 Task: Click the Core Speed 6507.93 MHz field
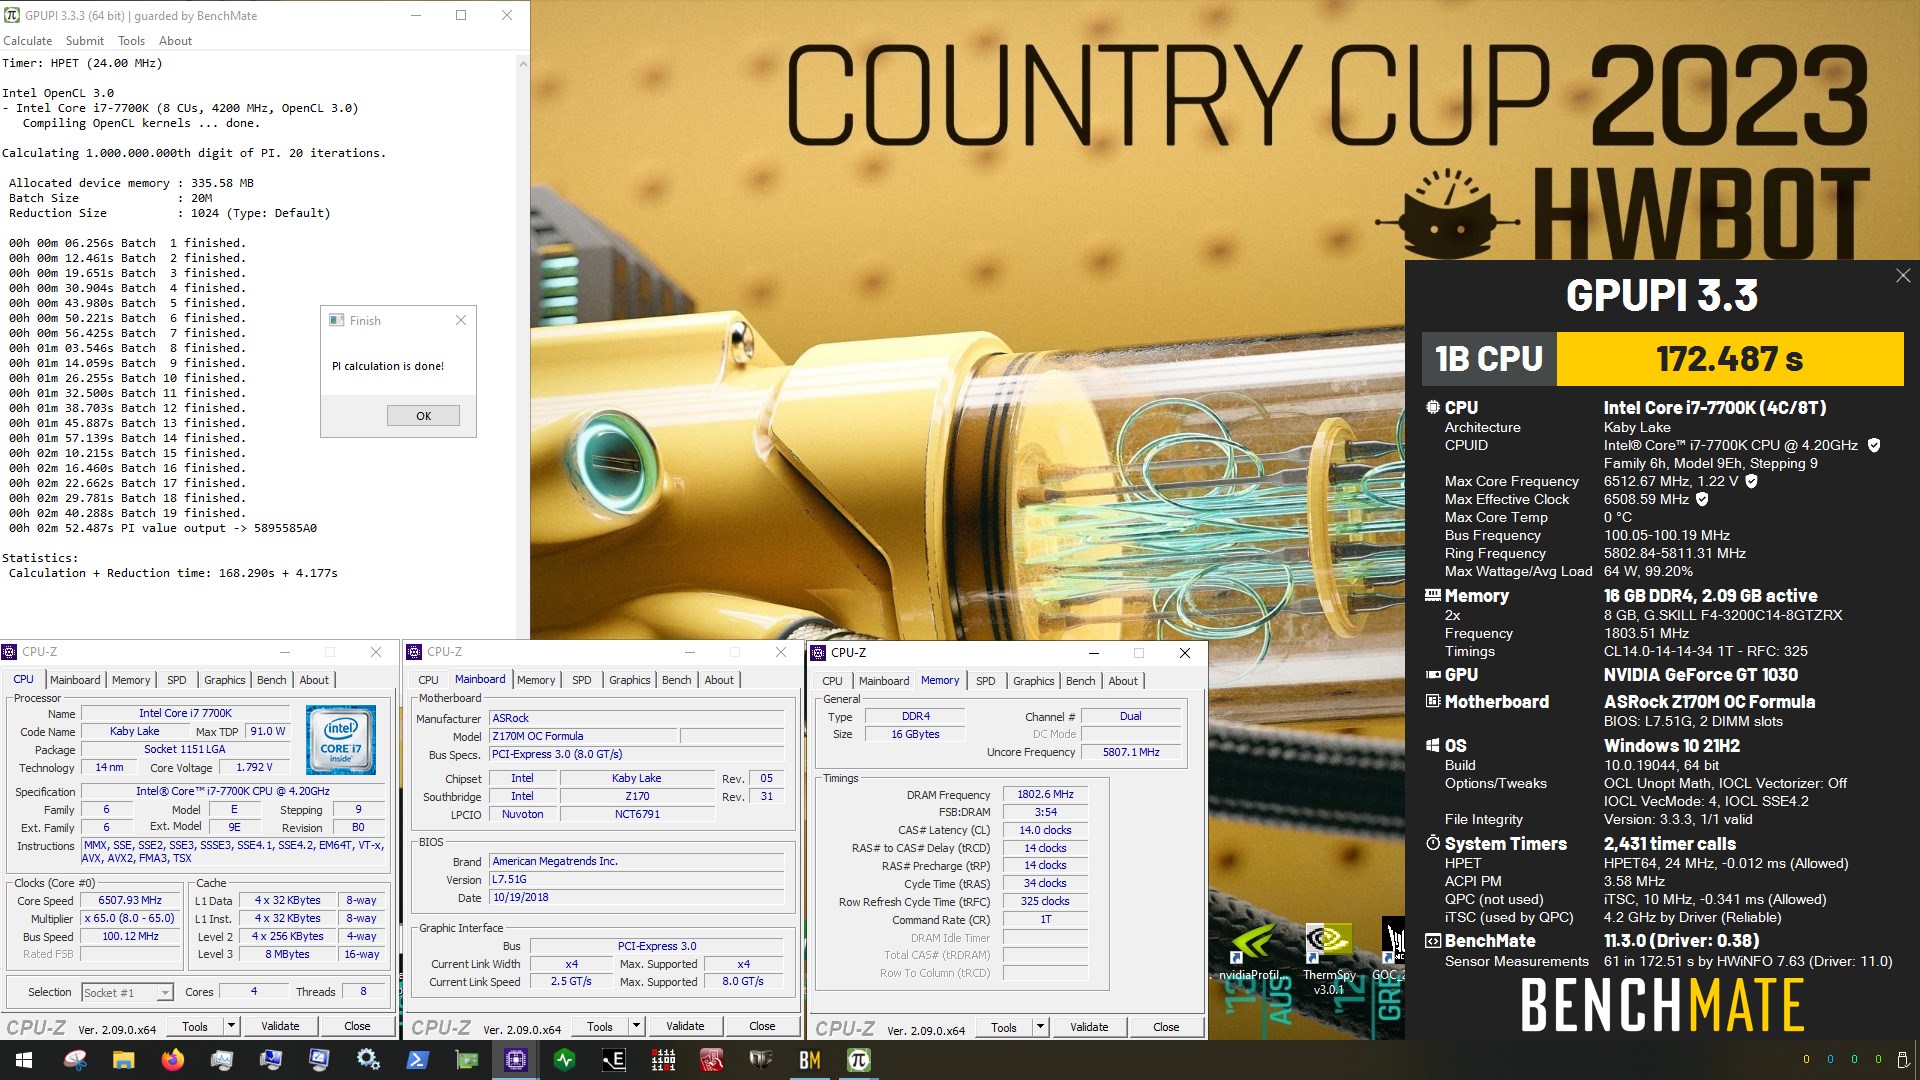[x=130, y=900]
